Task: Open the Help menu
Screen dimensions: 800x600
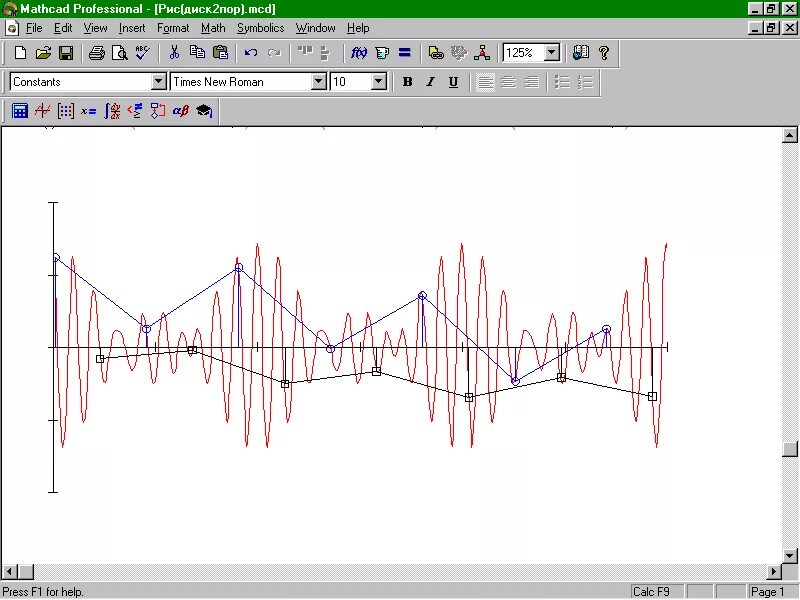Action: pos(358,28)
